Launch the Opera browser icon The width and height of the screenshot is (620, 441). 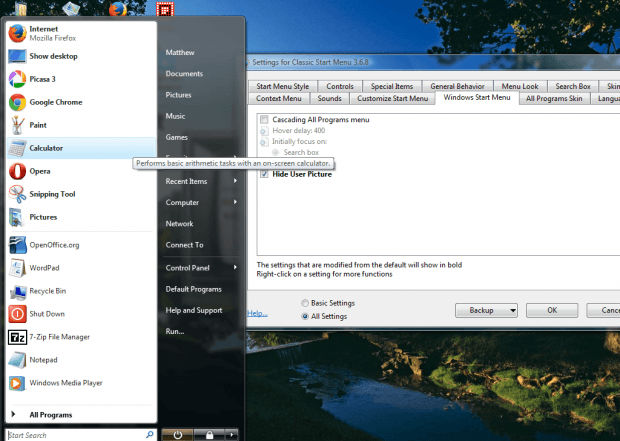(17, 171)
